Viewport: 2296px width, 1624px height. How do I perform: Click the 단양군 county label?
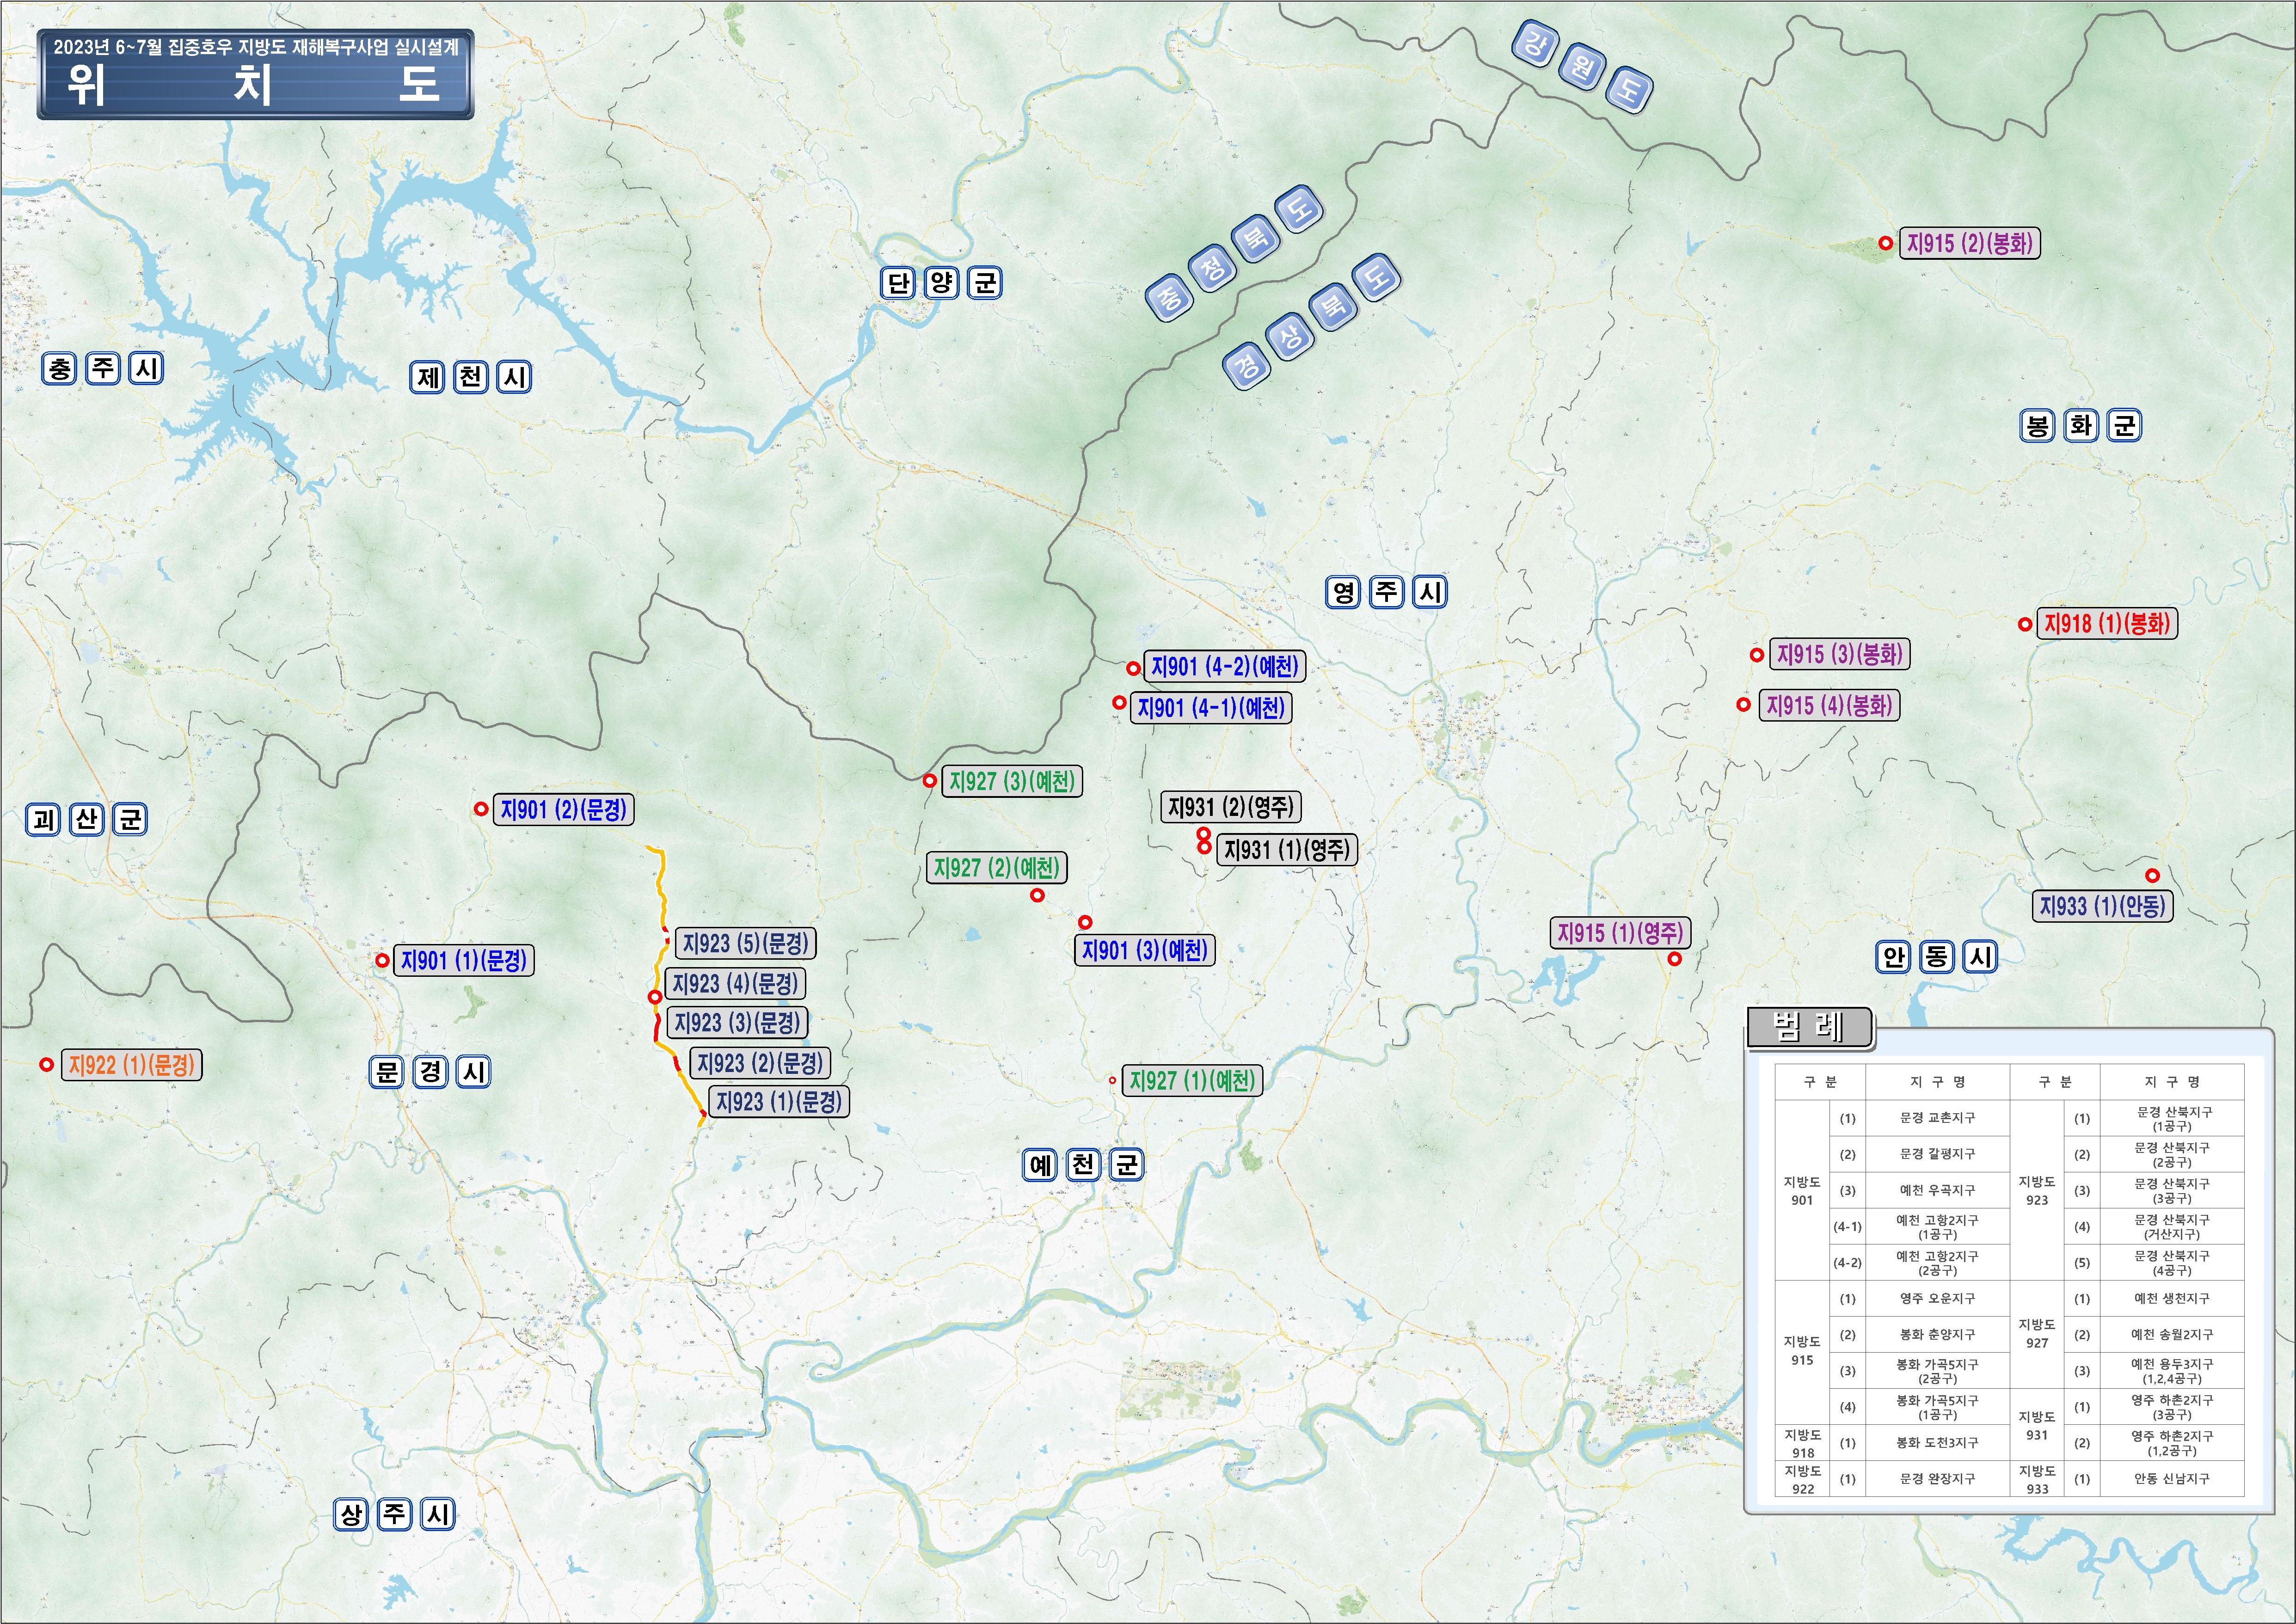[941, 283]
